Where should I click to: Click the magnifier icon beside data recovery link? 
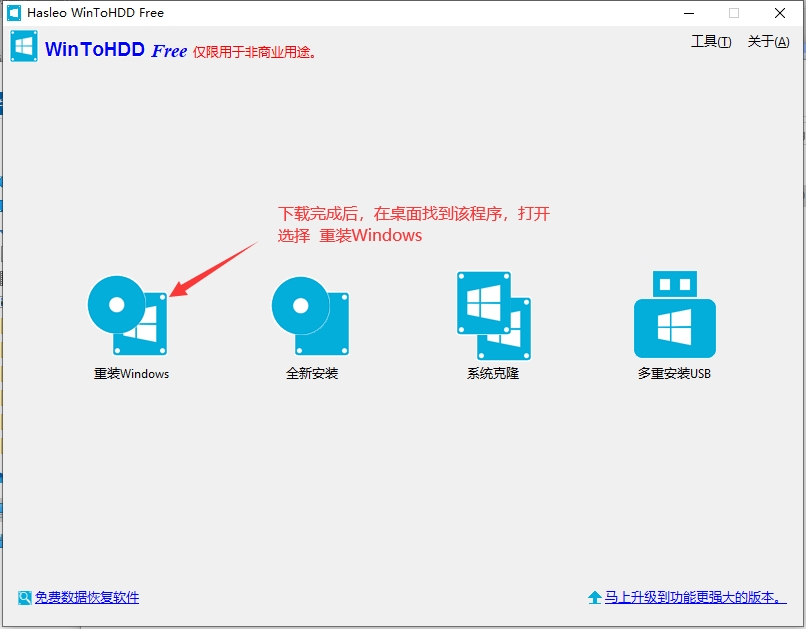click(x=25, y=597)
